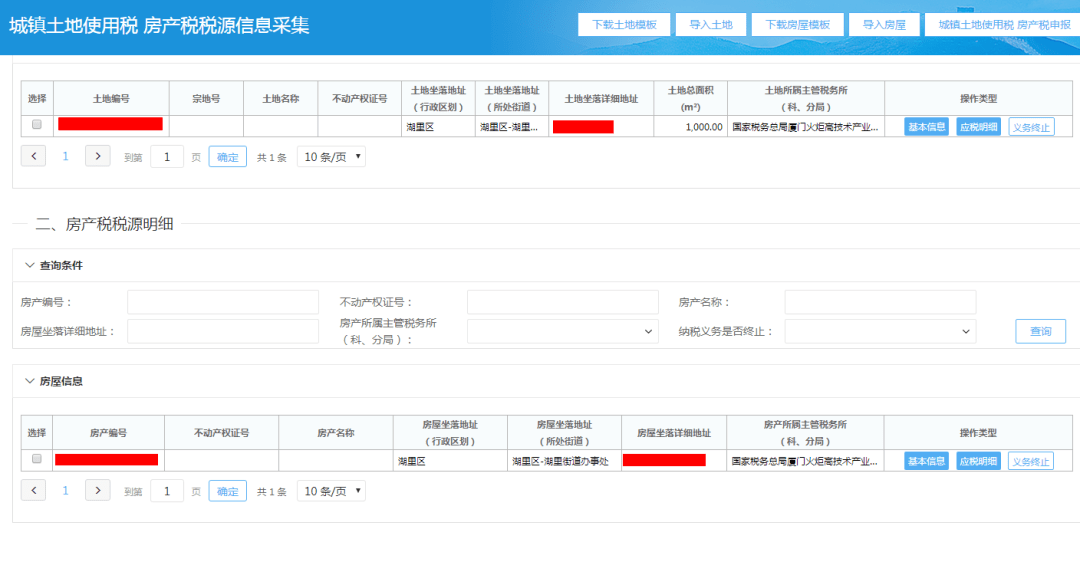Tick the checkbox in the house table row

[37, 459]
